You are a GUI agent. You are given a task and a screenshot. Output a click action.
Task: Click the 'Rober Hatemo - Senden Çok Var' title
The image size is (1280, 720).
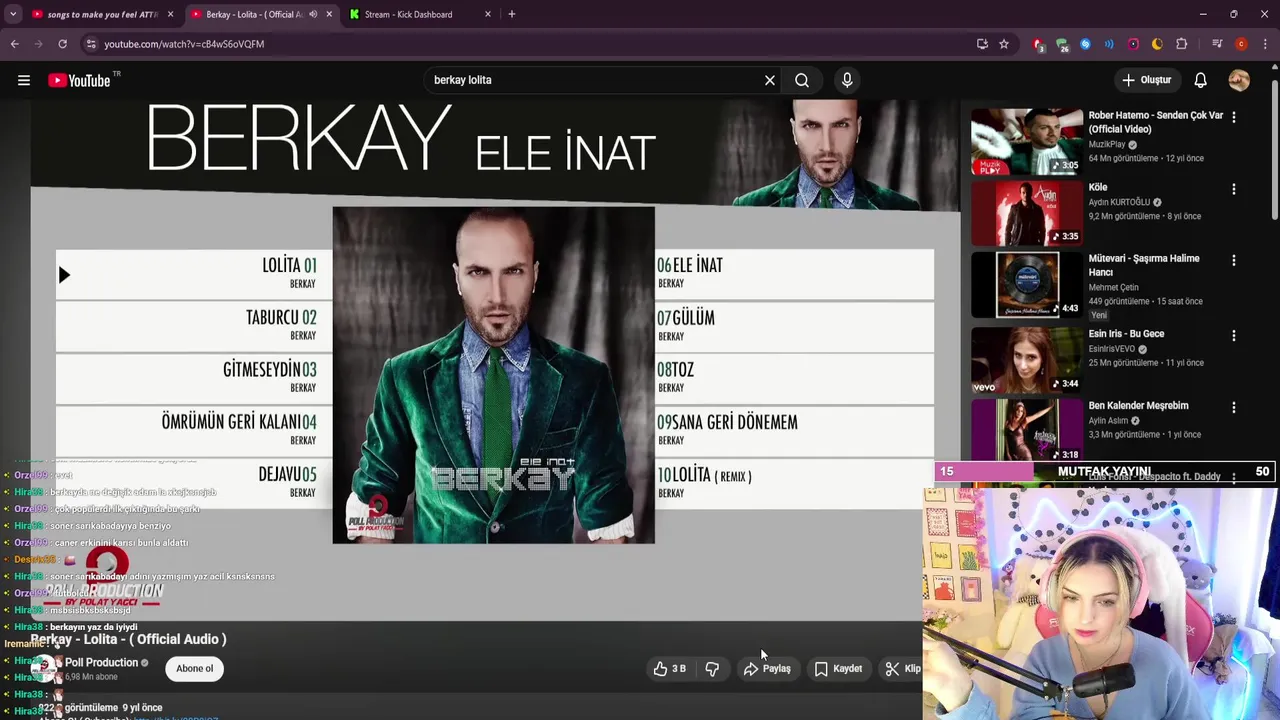(x=1155, y=122)
